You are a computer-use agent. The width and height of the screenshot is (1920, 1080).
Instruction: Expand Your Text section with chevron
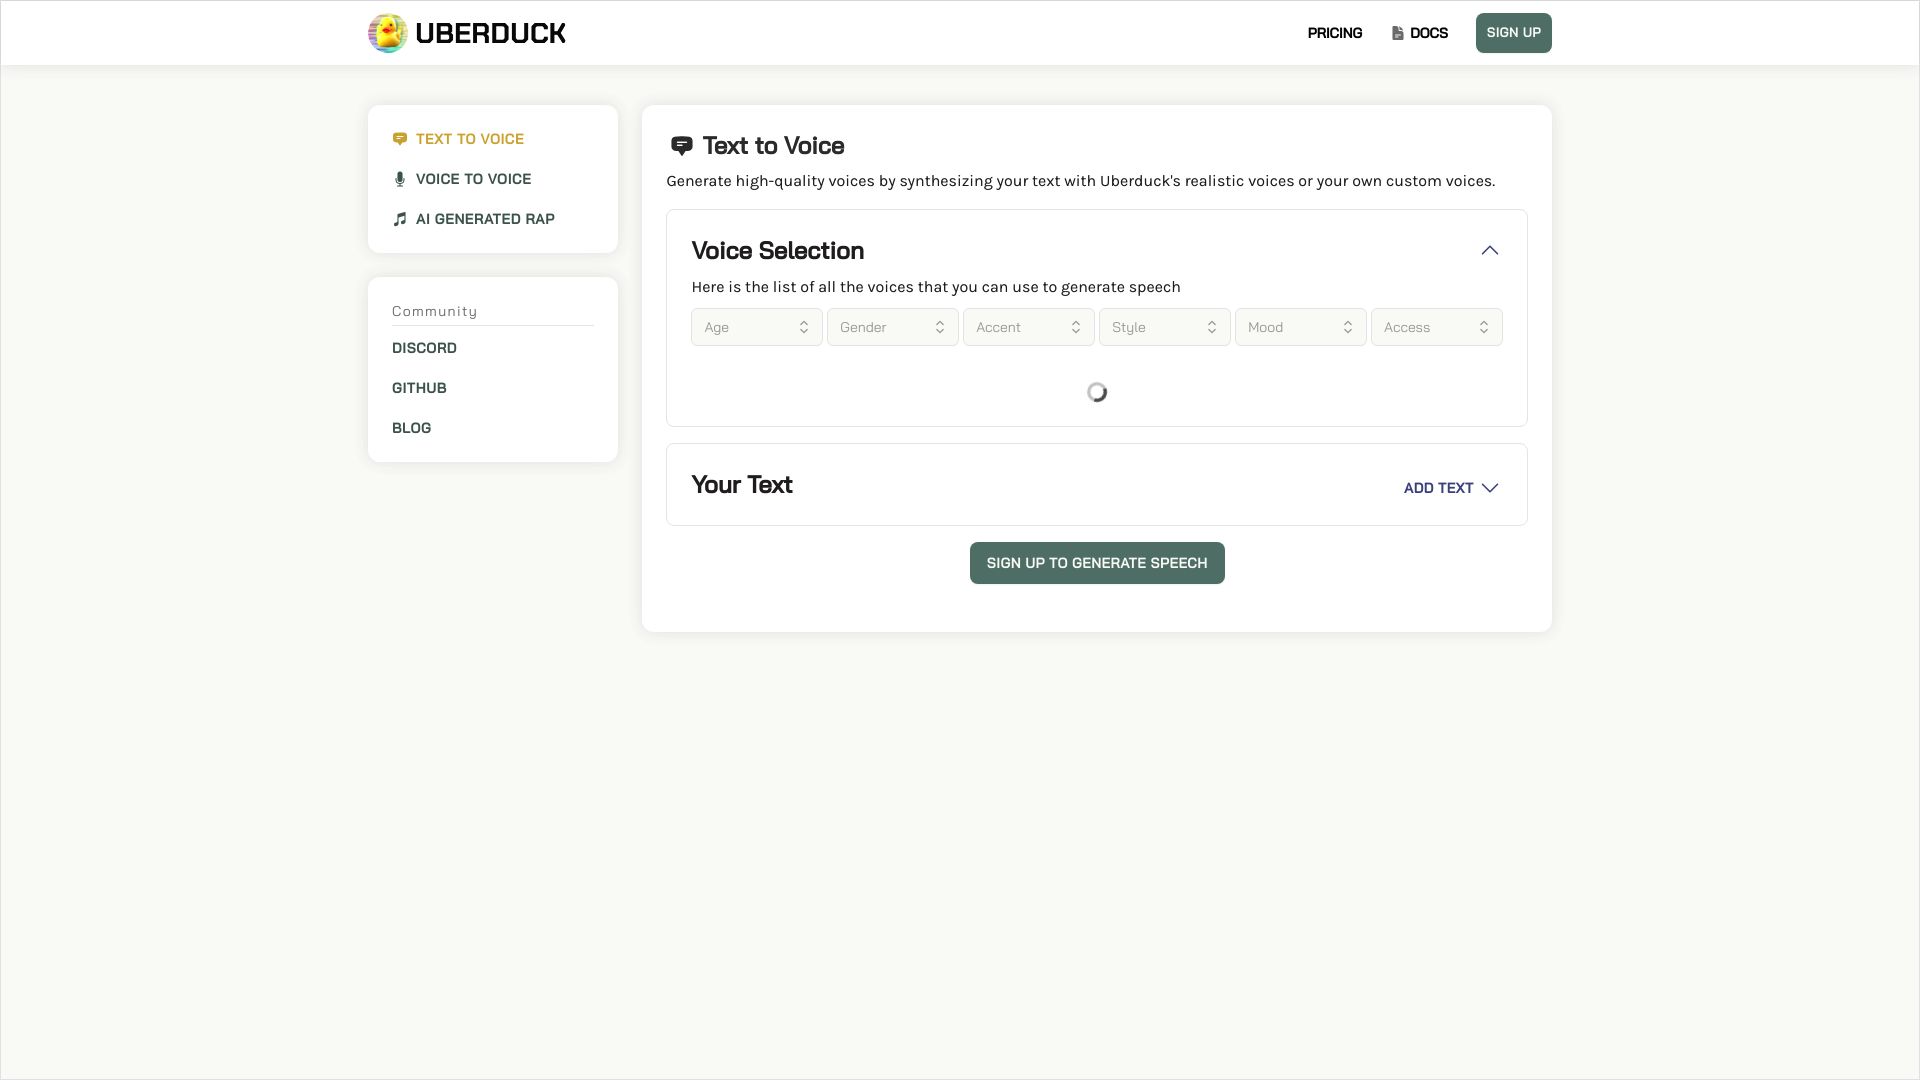click(x=1489, y=488)
